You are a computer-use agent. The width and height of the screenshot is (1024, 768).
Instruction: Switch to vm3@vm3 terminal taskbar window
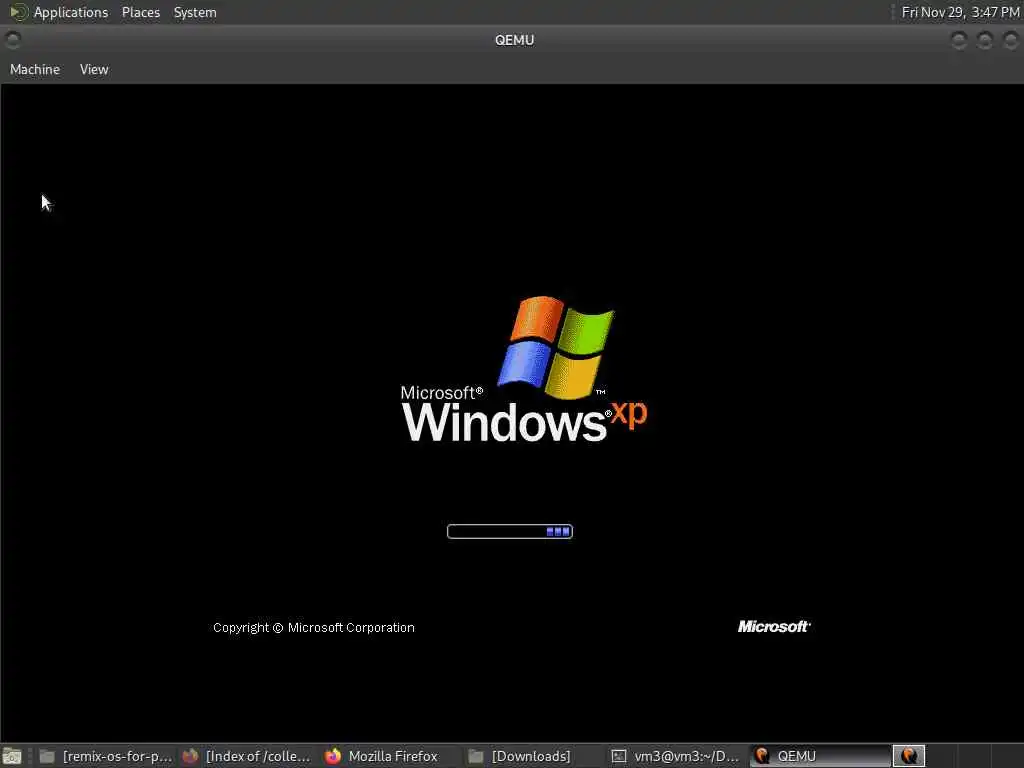[x=675, y=756]
